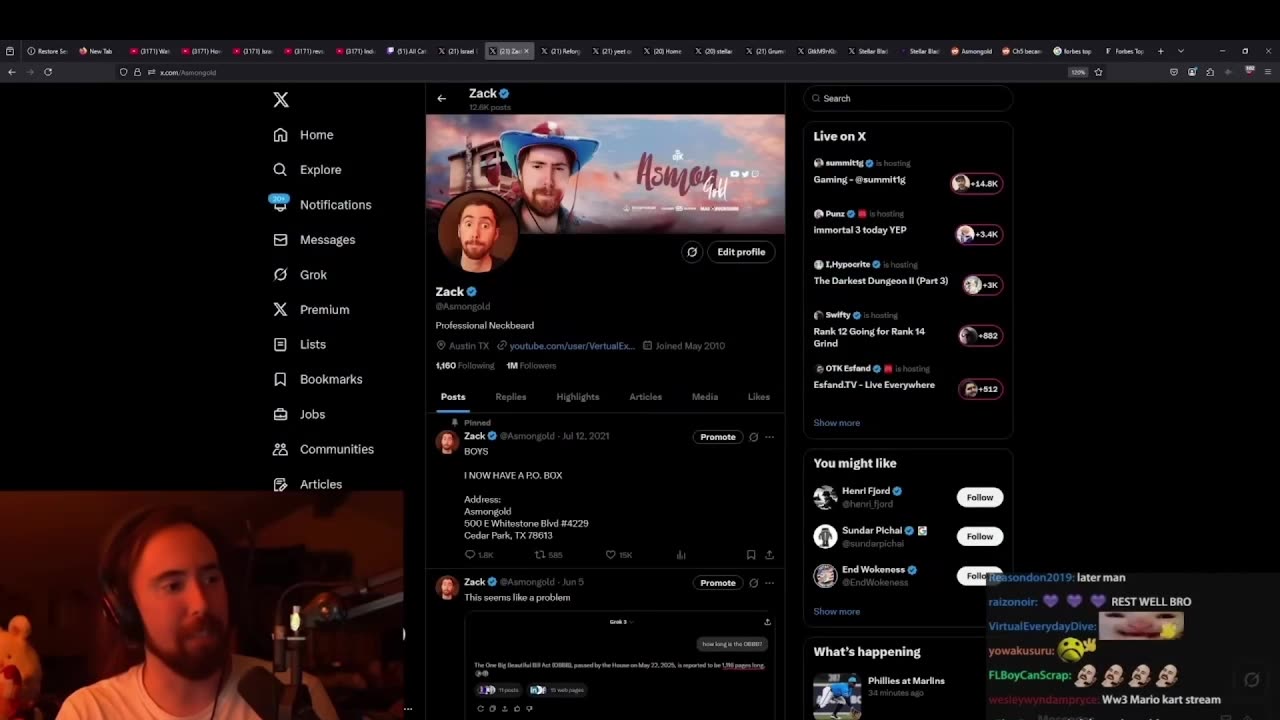Click Grok icon on Jun 5 post
The image size is (1280, 720).
coord(754,583)
